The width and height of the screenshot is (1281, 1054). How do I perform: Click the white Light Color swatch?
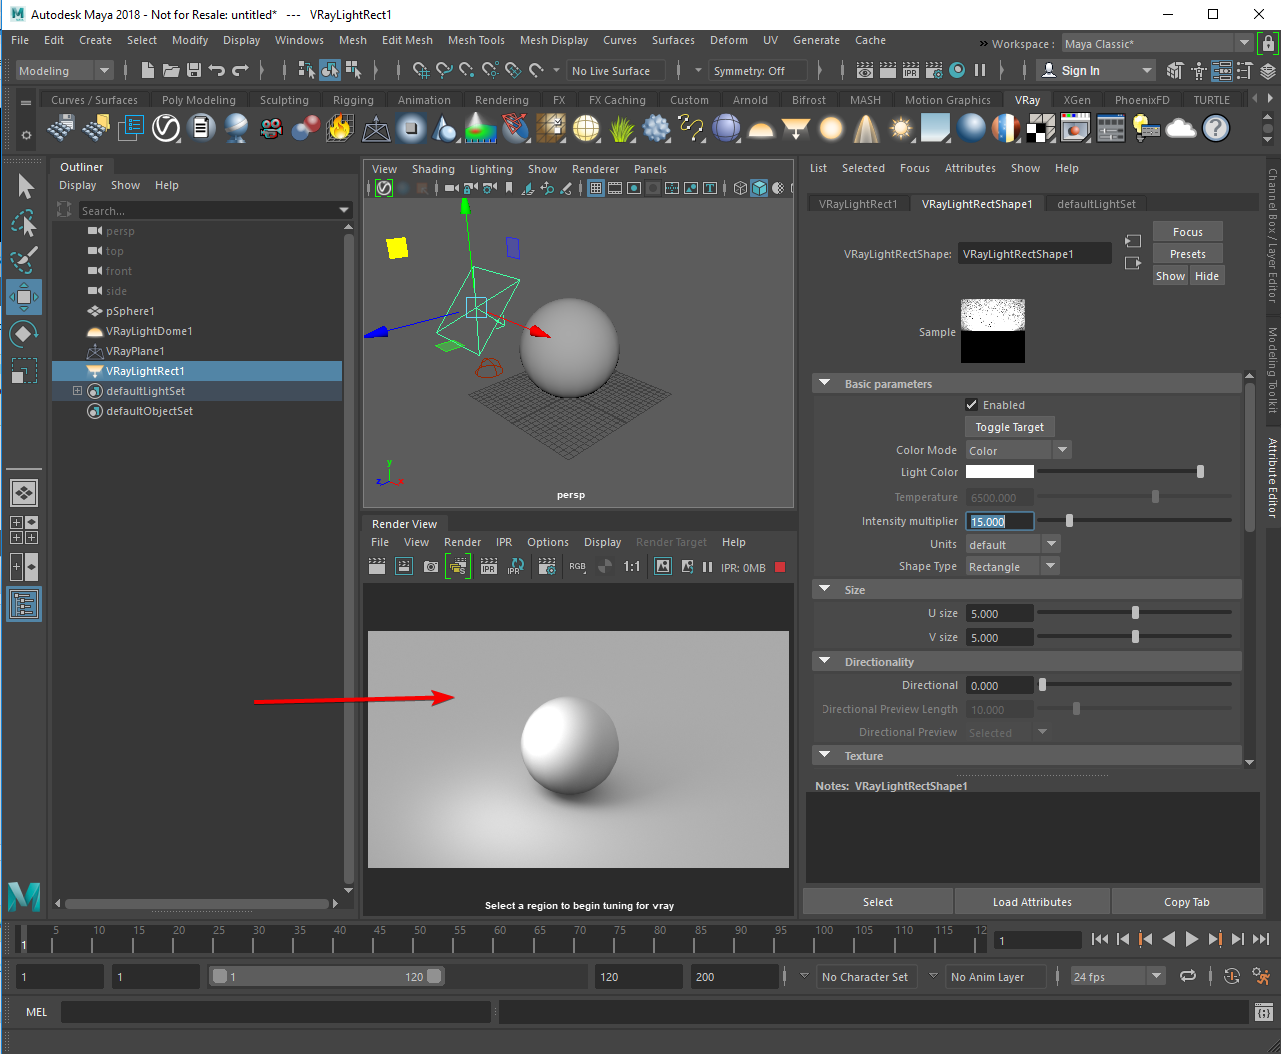pyautogui.click(x=1000, y=472)
